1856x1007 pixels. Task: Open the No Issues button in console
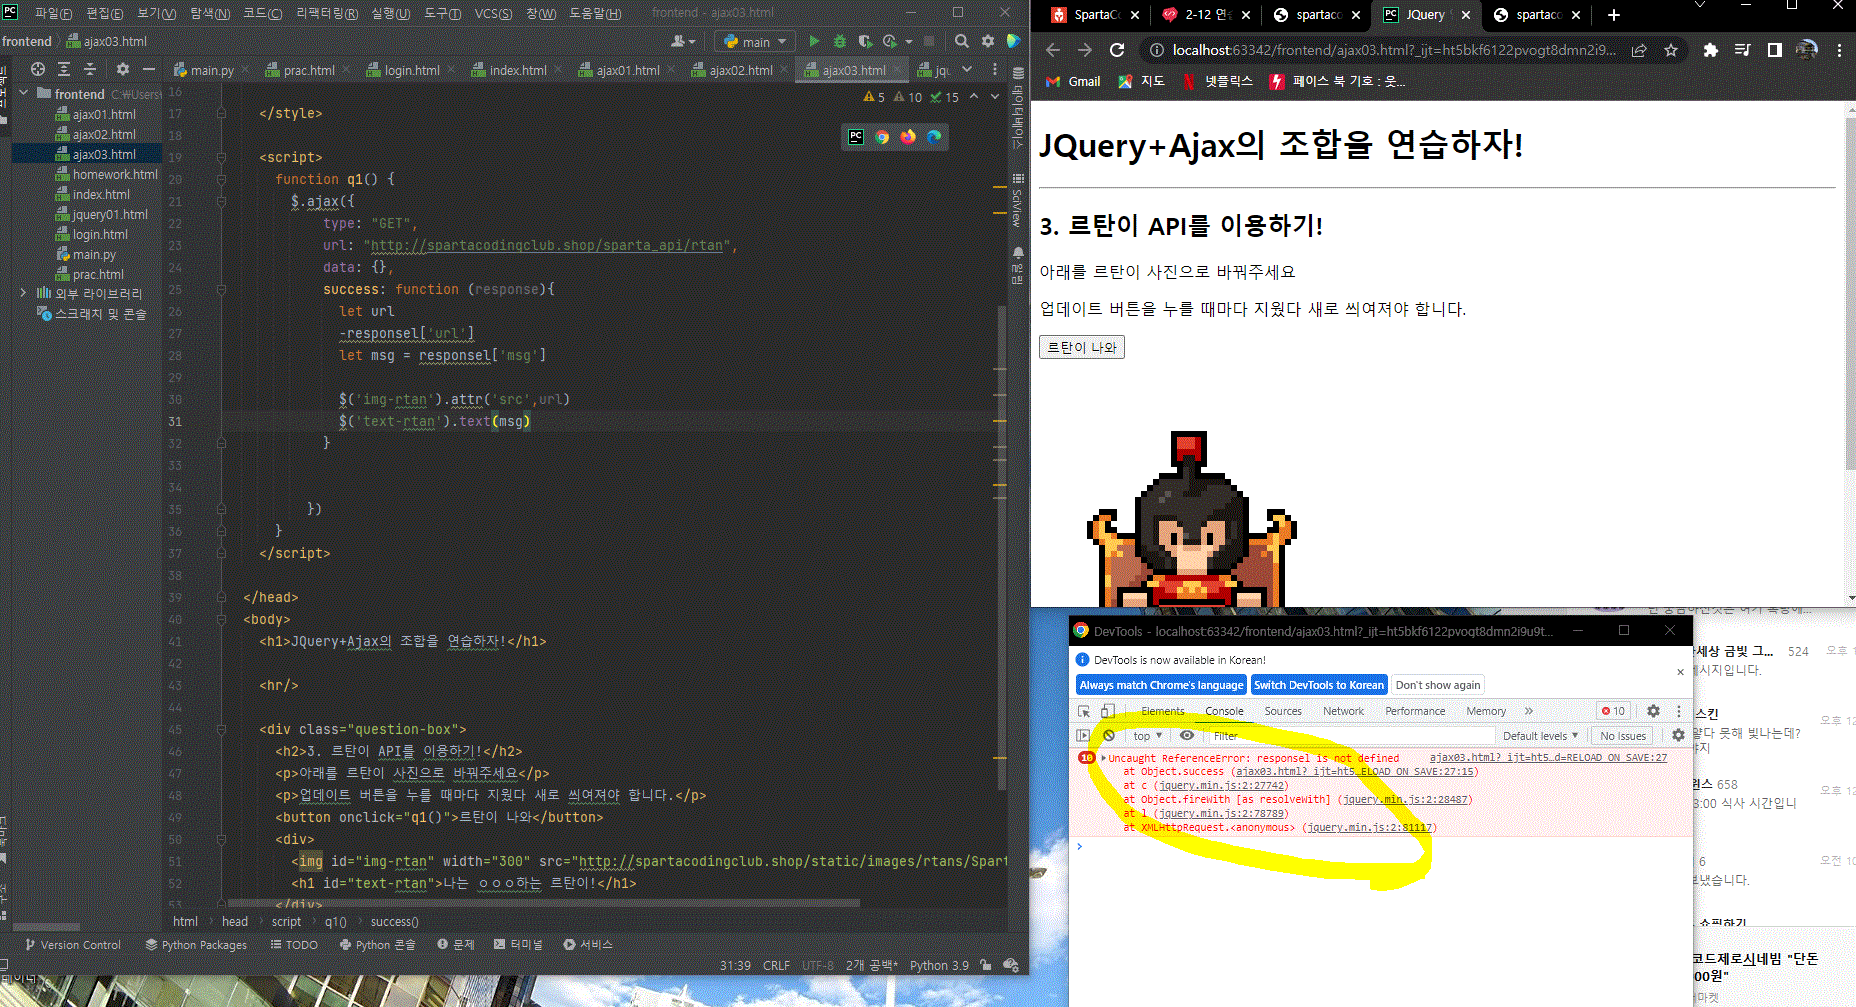coord(1623,735)
